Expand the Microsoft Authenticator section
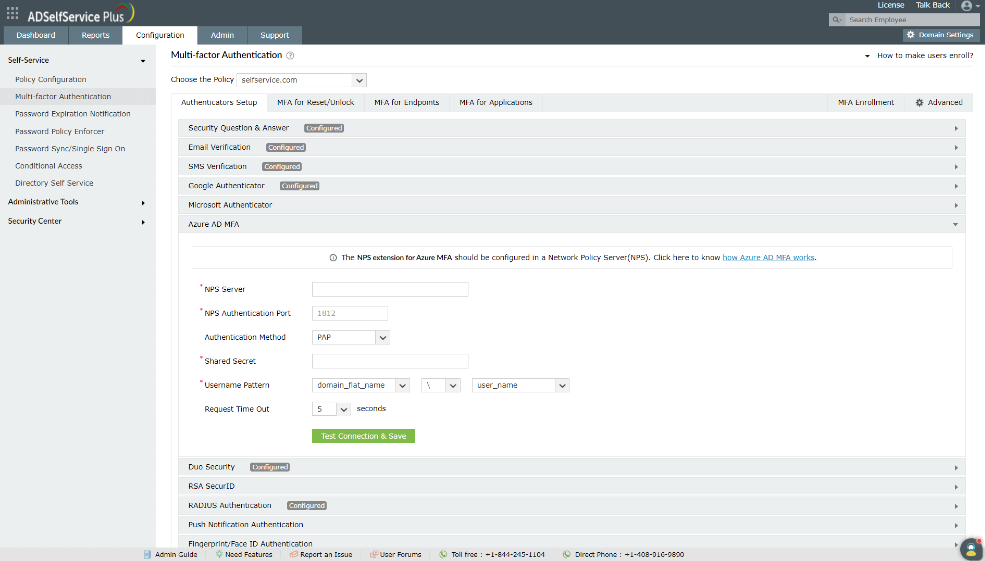The image size is (985, 561). (572, 205)
